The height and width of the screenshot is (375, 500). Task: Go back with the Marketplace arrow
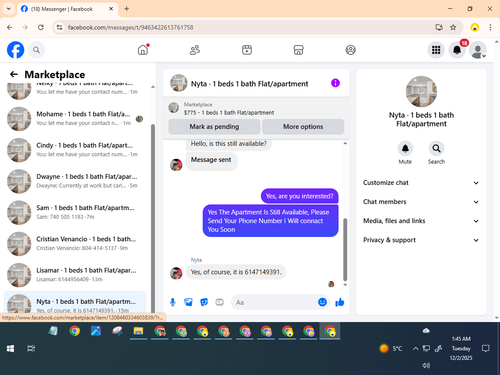[x=14, y=74]
